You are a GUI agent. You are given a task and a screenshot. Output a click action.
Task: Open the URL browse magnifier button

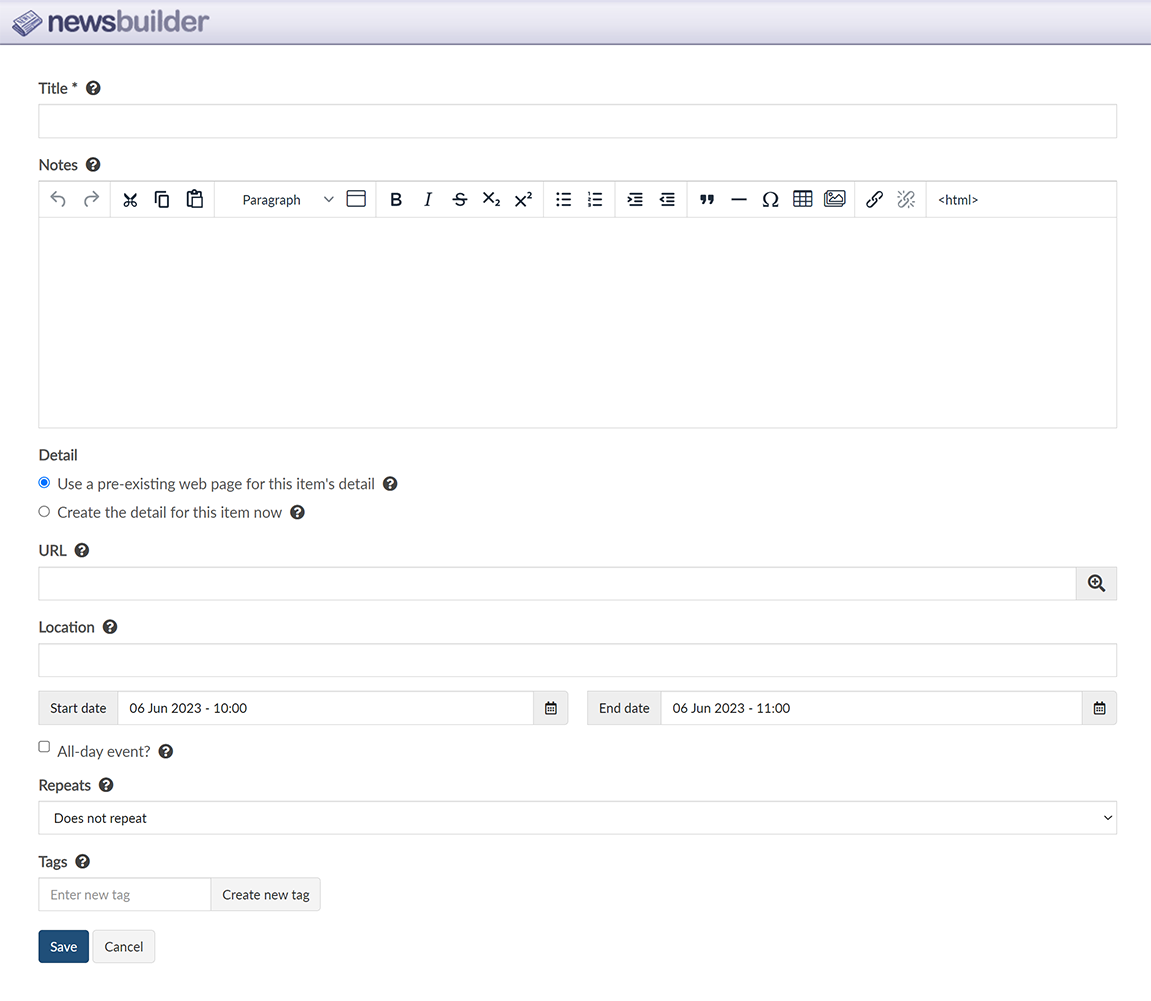[x=1096, y=584]
